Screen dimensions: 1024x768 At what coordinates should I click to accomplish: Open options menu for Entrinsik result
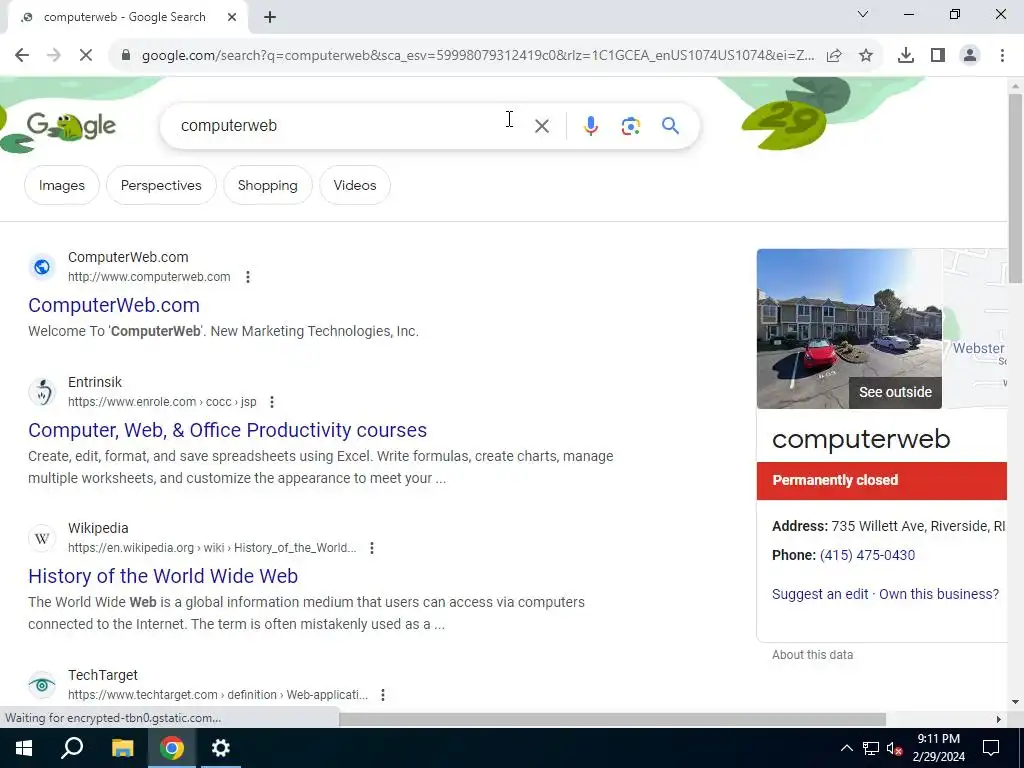coord(272,402)
